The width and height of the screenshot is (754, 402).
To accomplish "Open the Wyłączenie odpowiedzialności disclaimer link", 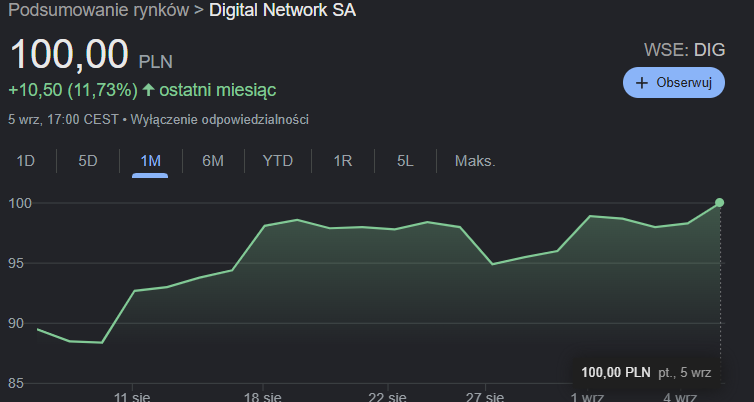I will (x=219, y=119).
